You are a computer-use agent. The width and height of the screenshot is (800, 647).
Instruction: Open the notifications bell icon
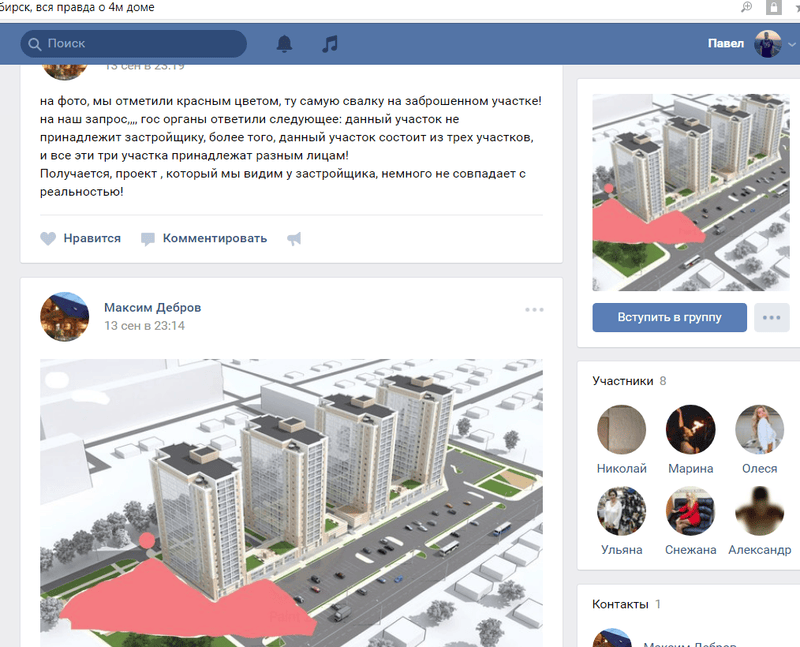point(284,44)
